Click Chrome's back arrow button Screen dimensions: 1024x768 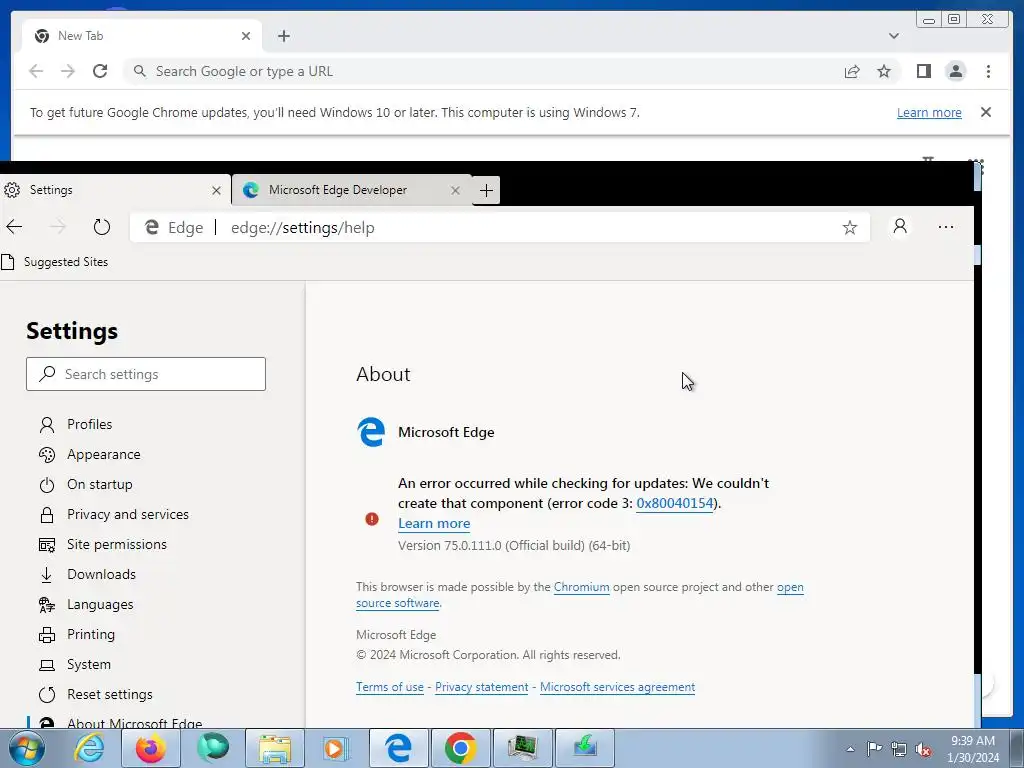coord(36,71)
